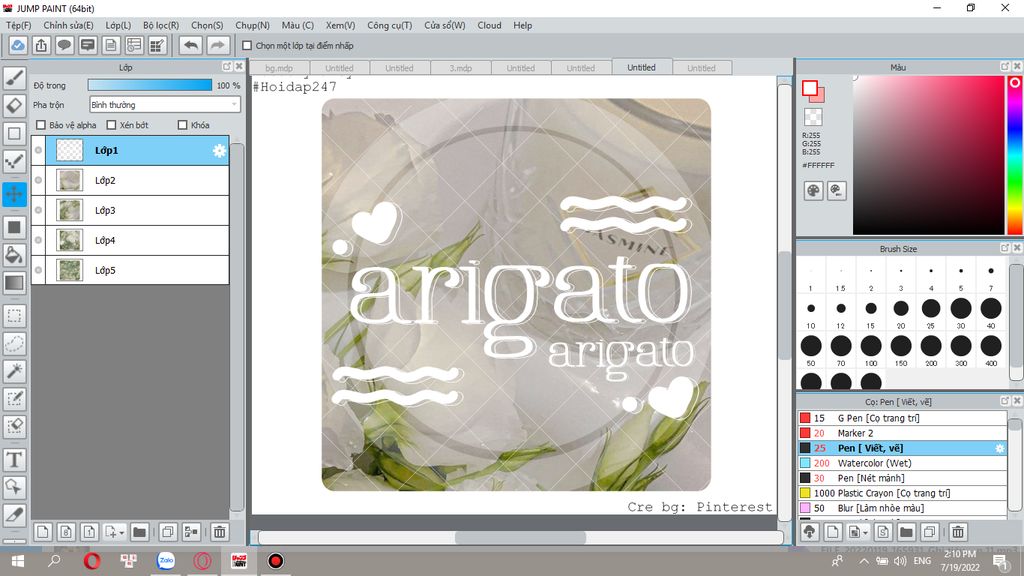The image size is (1024, 576).
Task: Select the Eyedropper tool
Action: [14, 515]
